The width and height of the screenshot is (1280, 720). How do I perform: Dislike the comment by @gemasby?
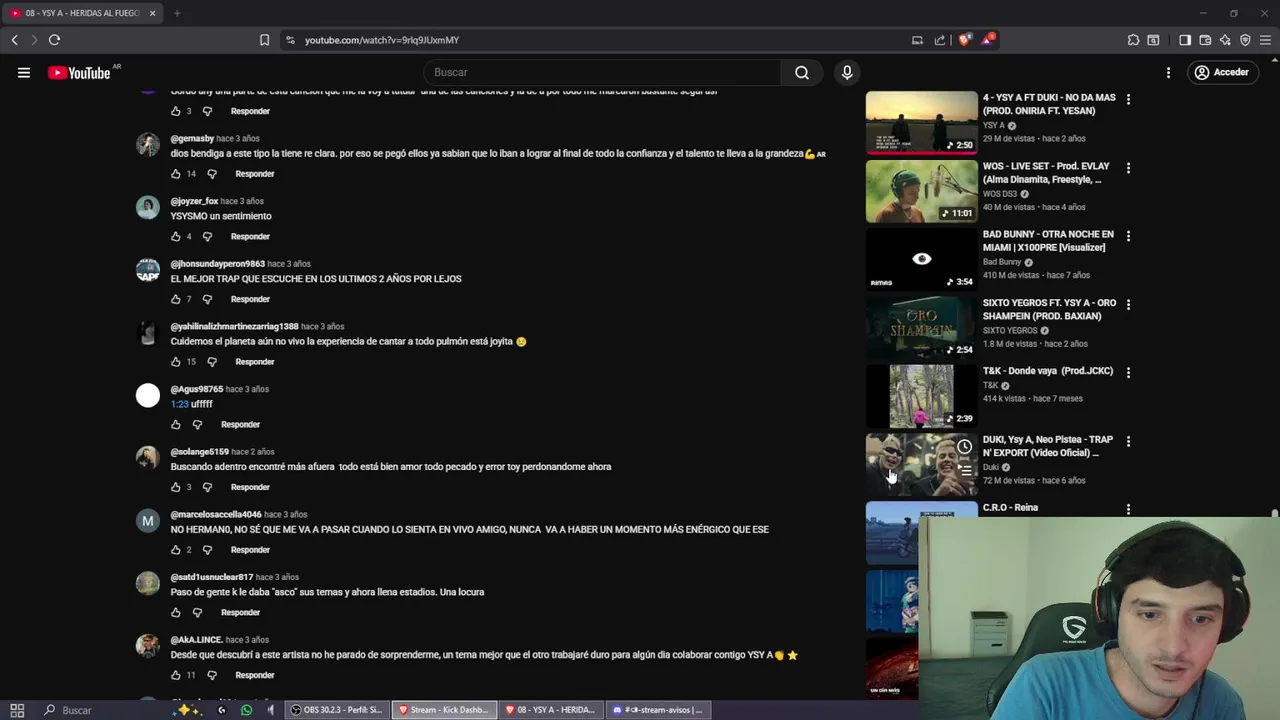pyautogui.click(x=212, y=174)
